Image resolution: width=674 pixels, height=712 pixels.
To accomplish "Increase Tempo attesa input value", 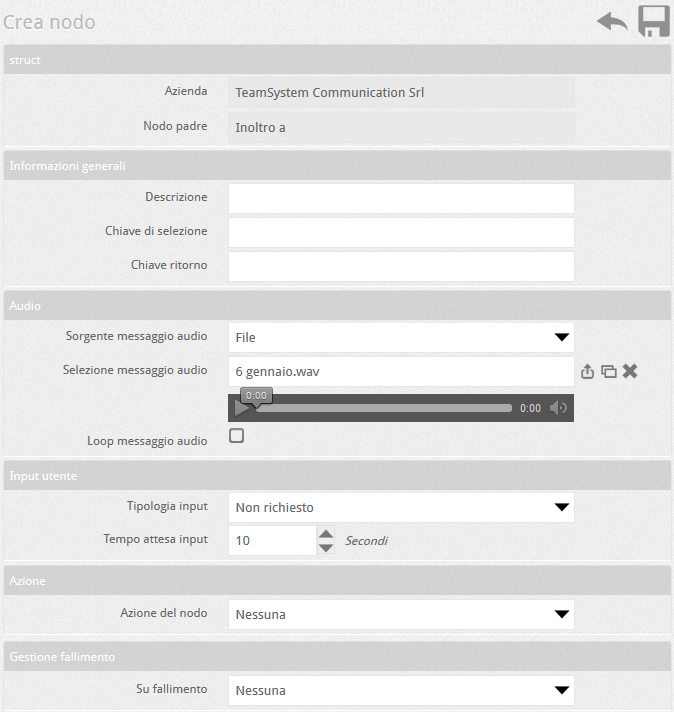I will tap(326, 534).
